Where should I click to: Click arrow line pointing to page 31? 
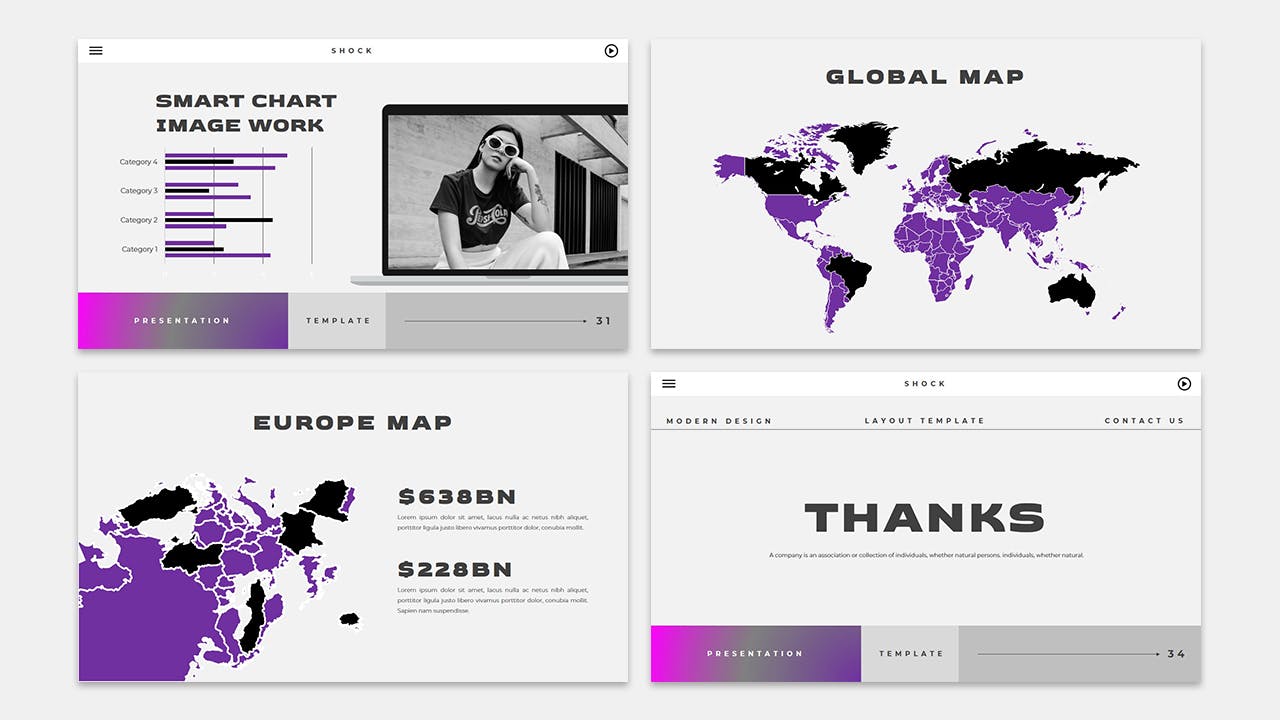(x=495, y=321)
